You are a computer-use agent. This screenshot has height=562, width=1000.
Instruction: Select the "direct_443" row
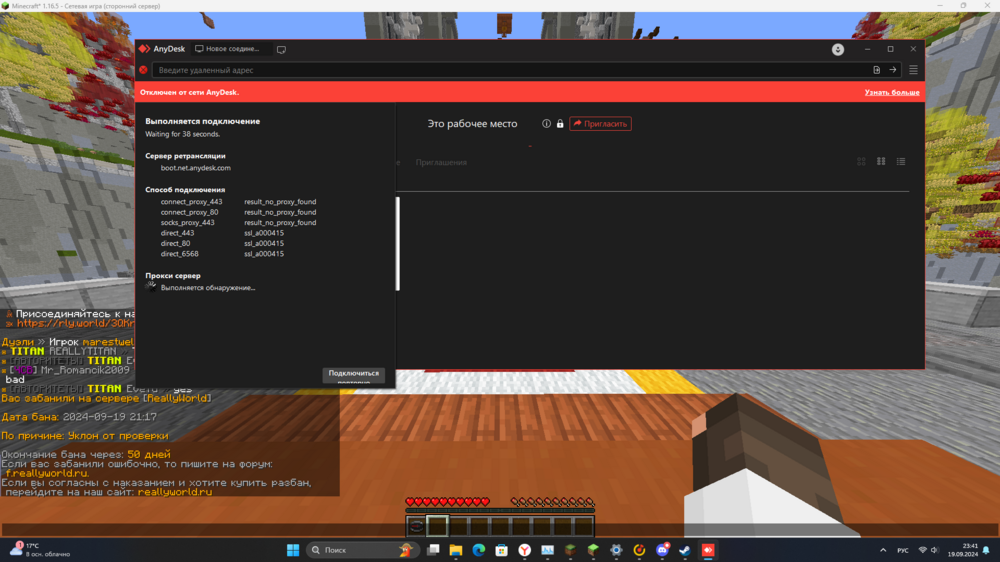(x=222, y=233)
